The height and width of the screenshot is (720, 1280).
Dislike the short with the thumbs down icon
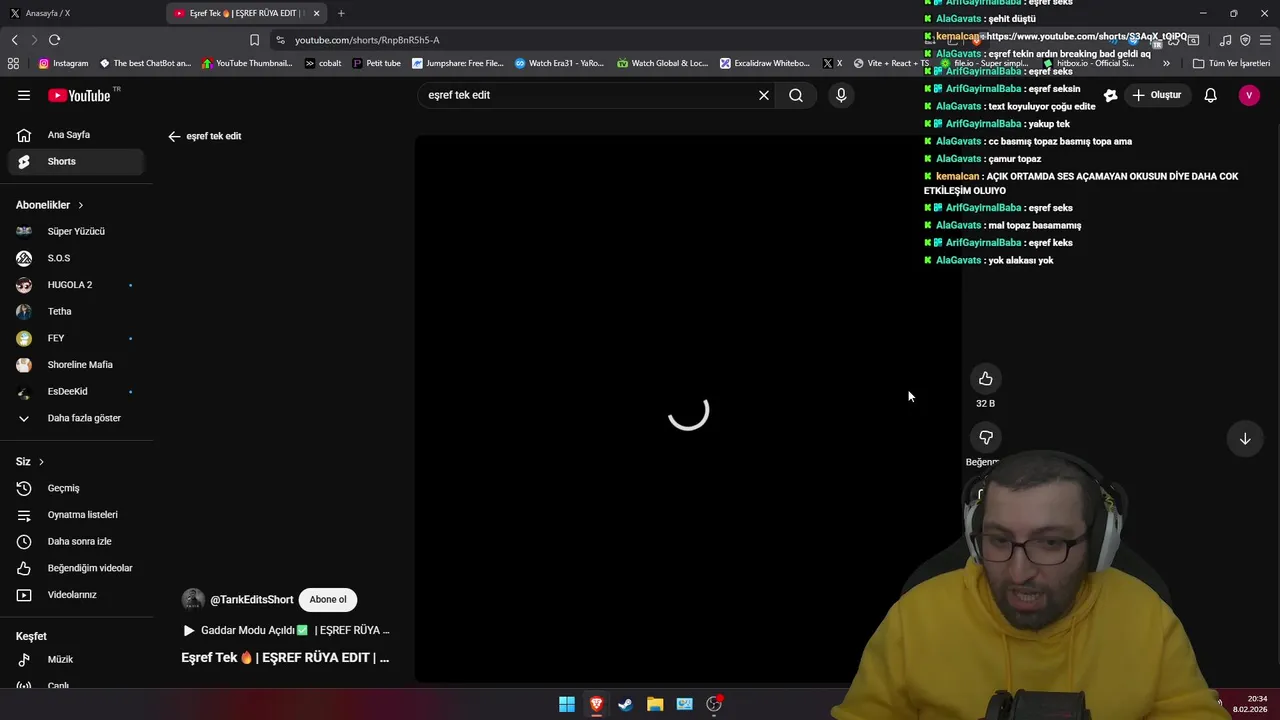click(986, 437)
